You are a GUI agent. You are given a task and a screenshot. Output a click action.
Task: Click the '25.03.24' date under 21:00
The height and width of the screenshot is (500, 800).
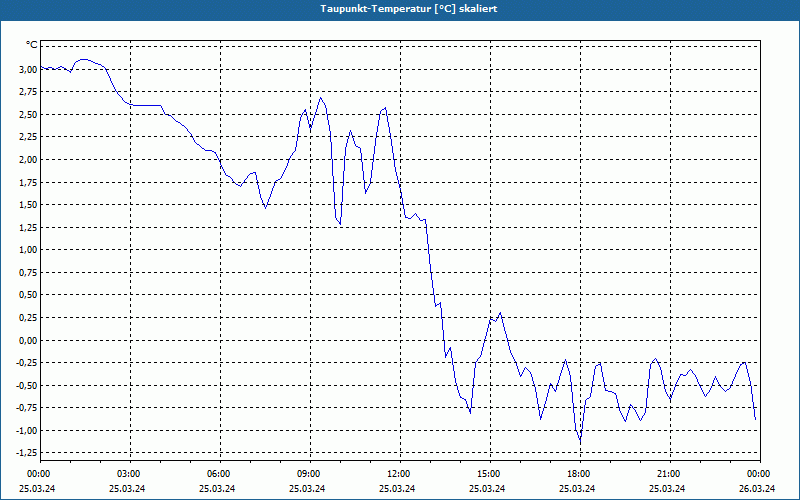pyautogui.click(x=667, y=488)
